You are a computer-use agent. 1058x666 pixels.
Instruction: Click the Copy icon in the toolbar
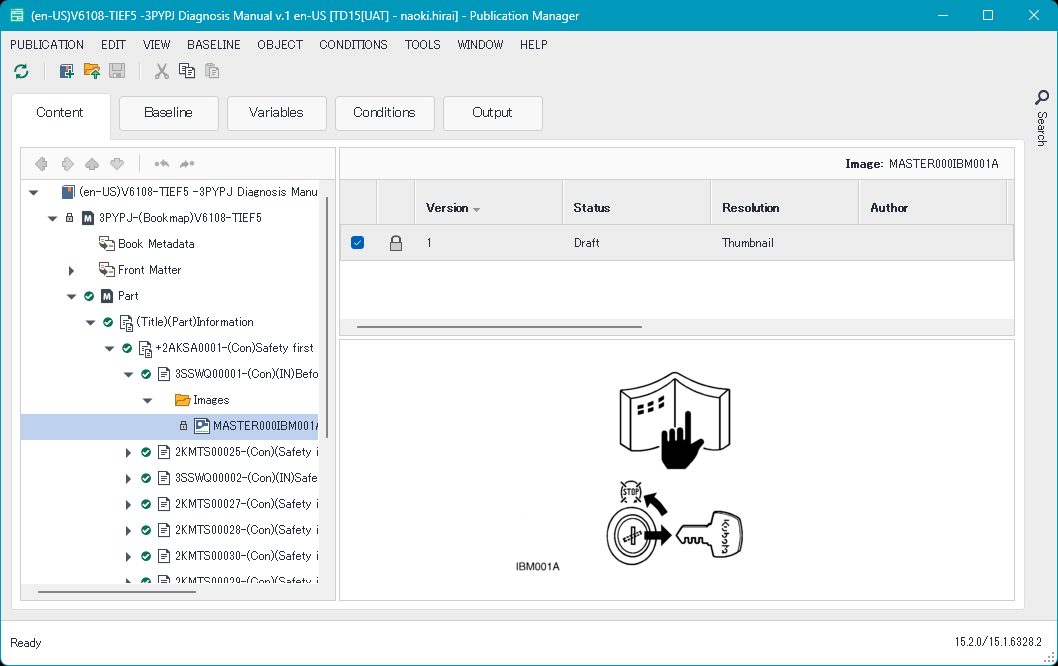[x=187, y=70]
